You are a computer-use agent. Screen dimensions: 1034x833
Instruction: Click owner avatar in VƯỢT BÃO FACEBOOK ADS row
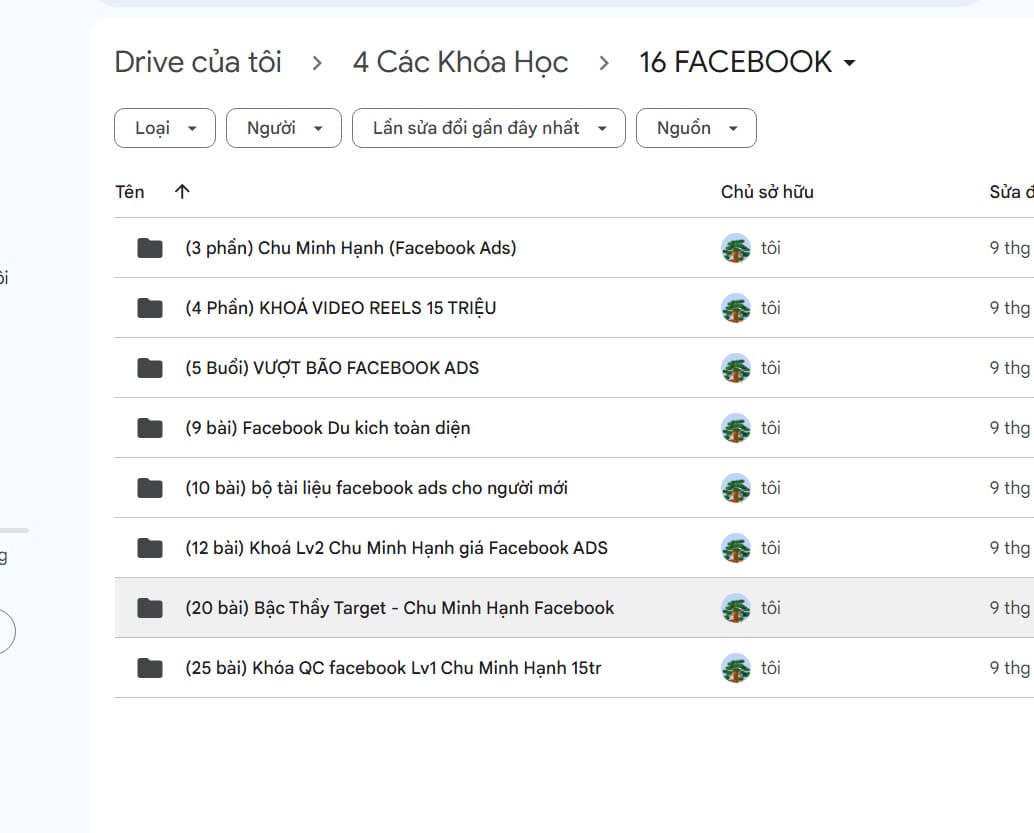[736, 368]
